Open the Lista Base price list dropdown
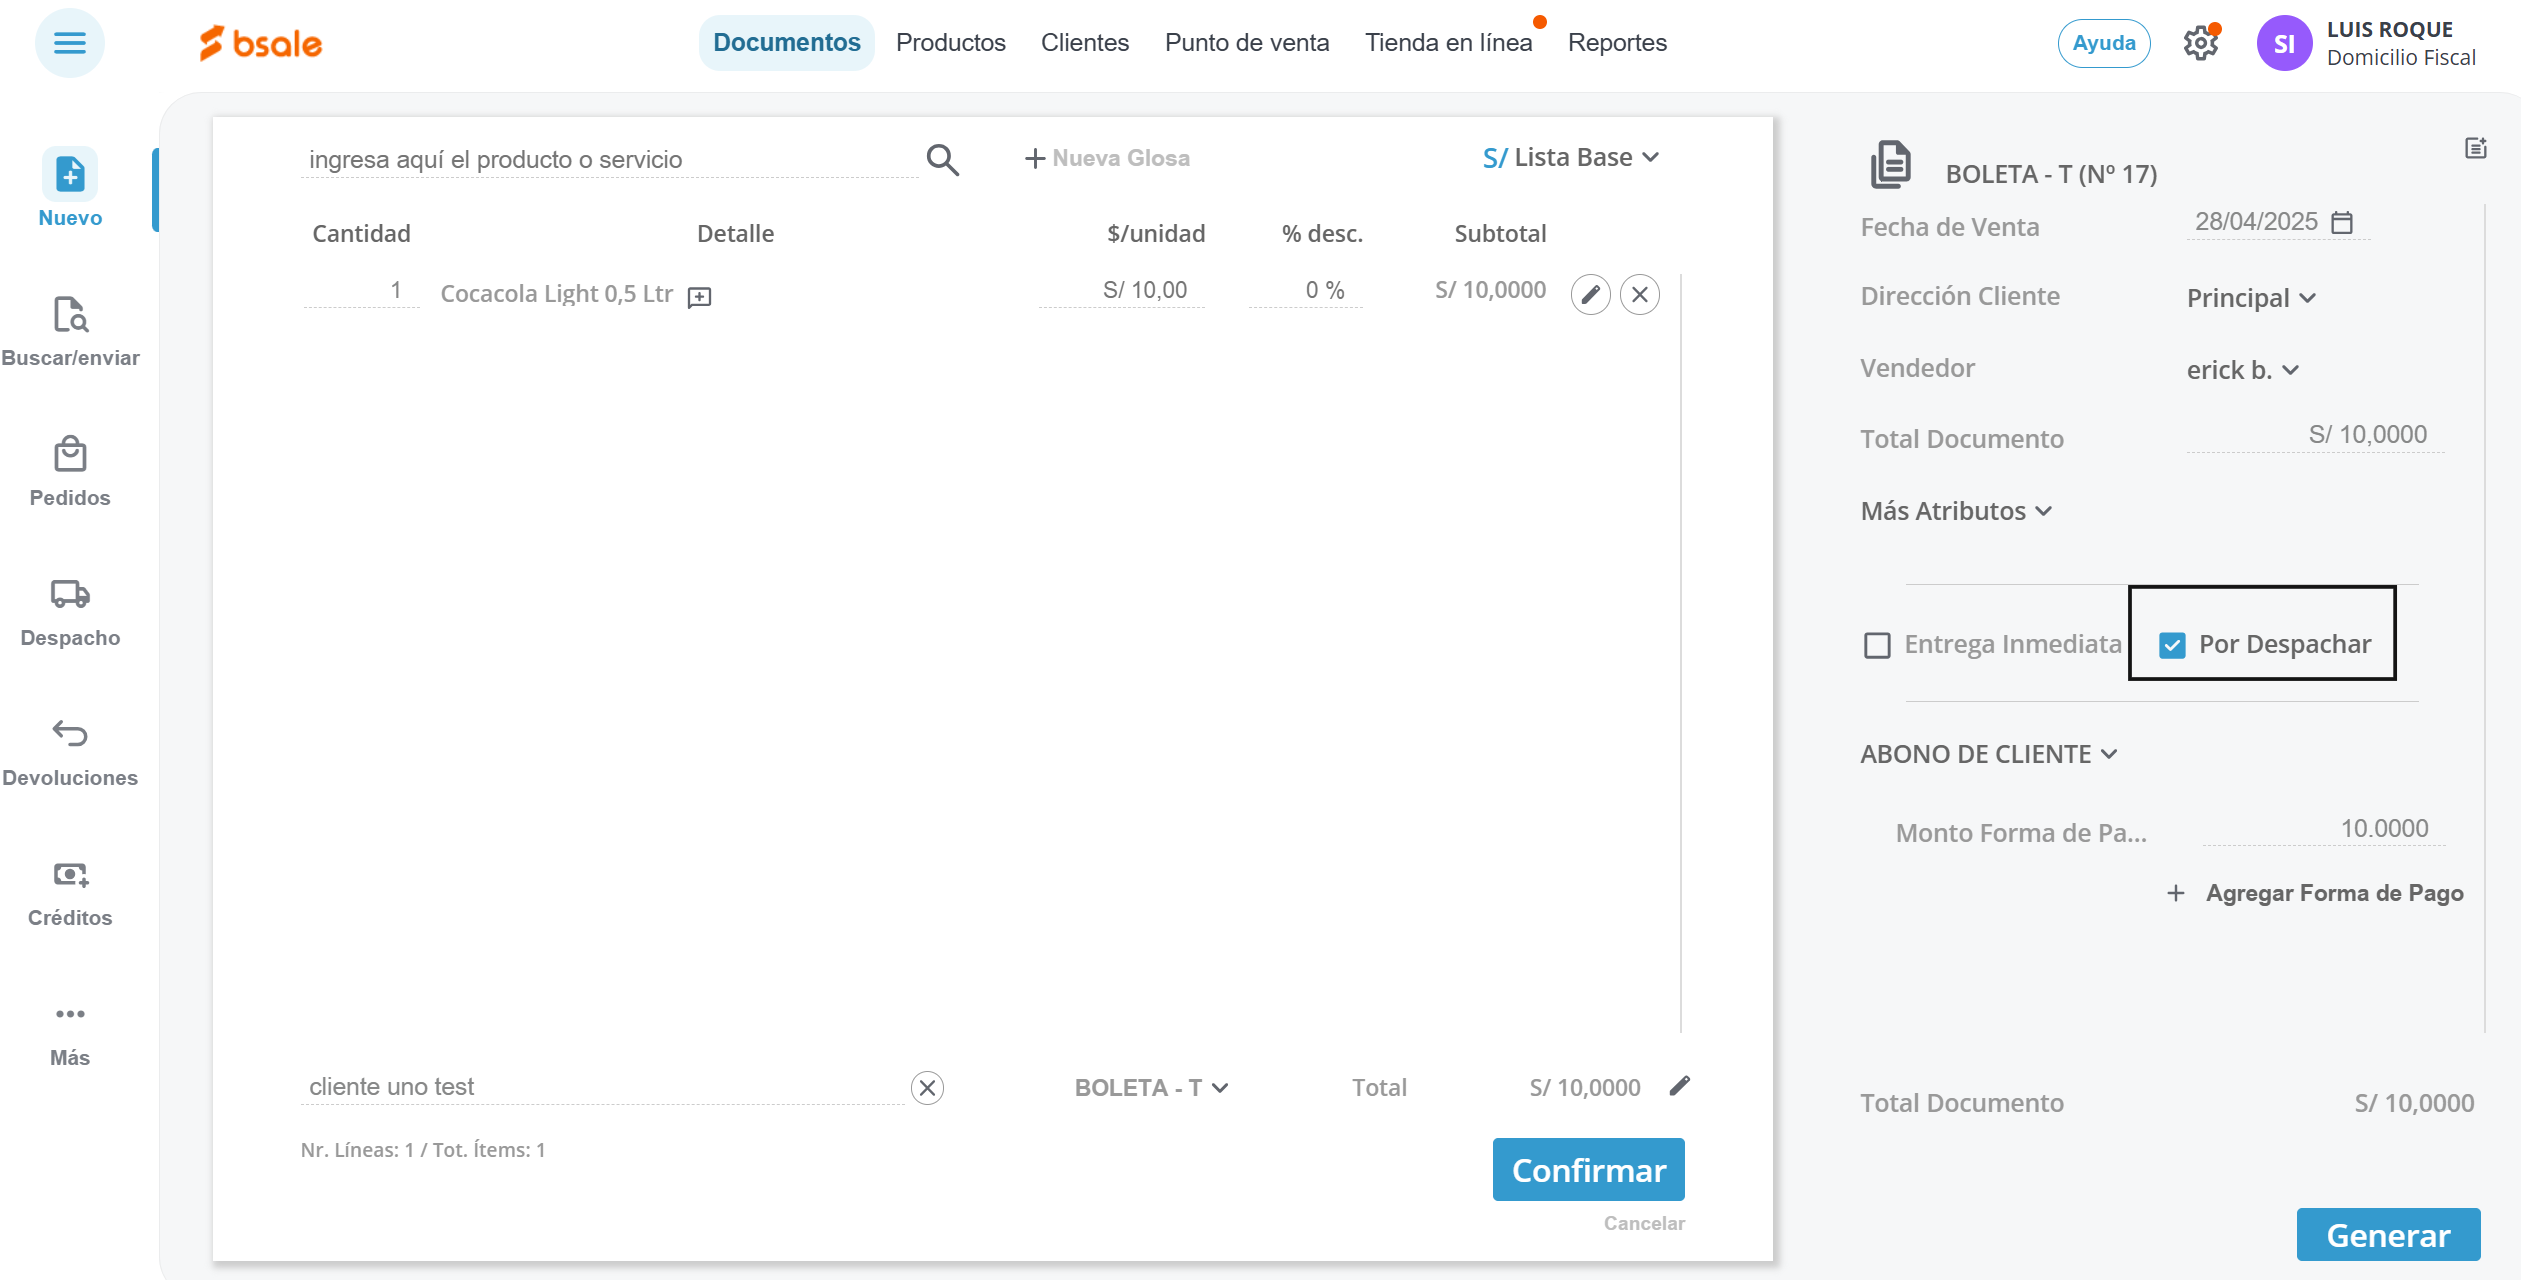 pyautogui.click(x=1572, y=158)
